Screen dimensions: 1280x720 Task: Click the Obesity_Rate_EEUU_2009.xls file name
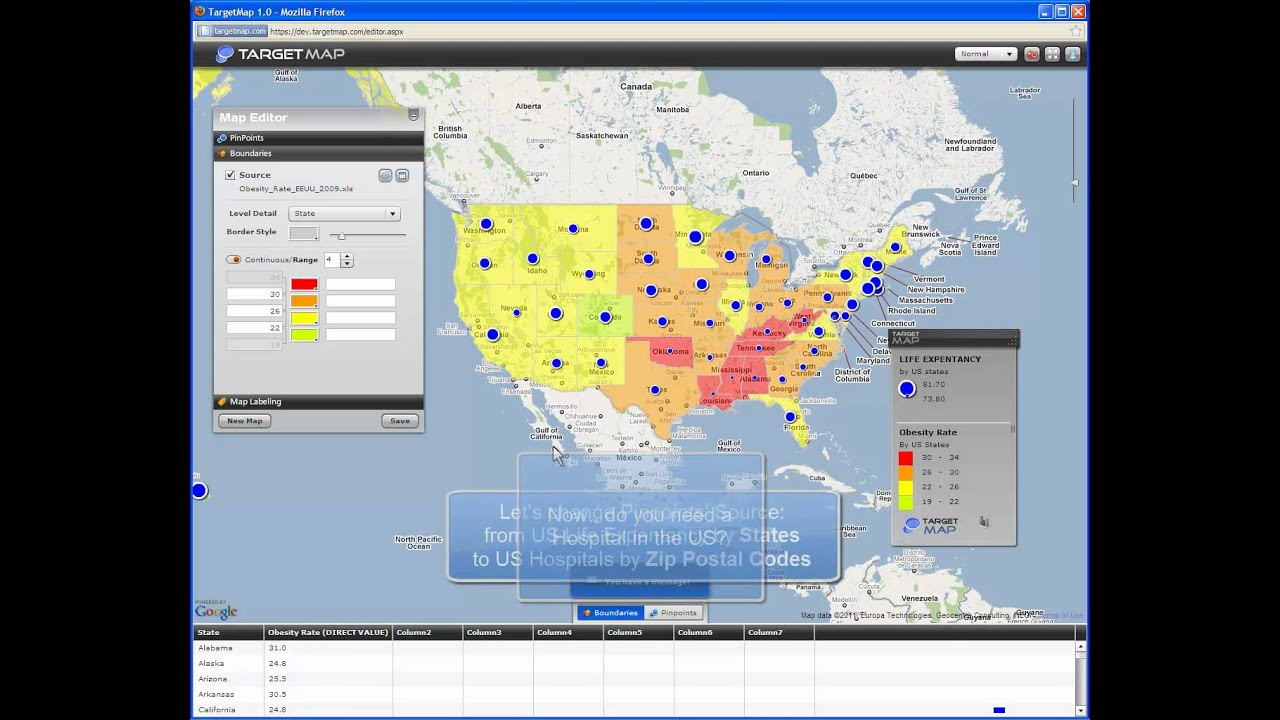point(296,189)
